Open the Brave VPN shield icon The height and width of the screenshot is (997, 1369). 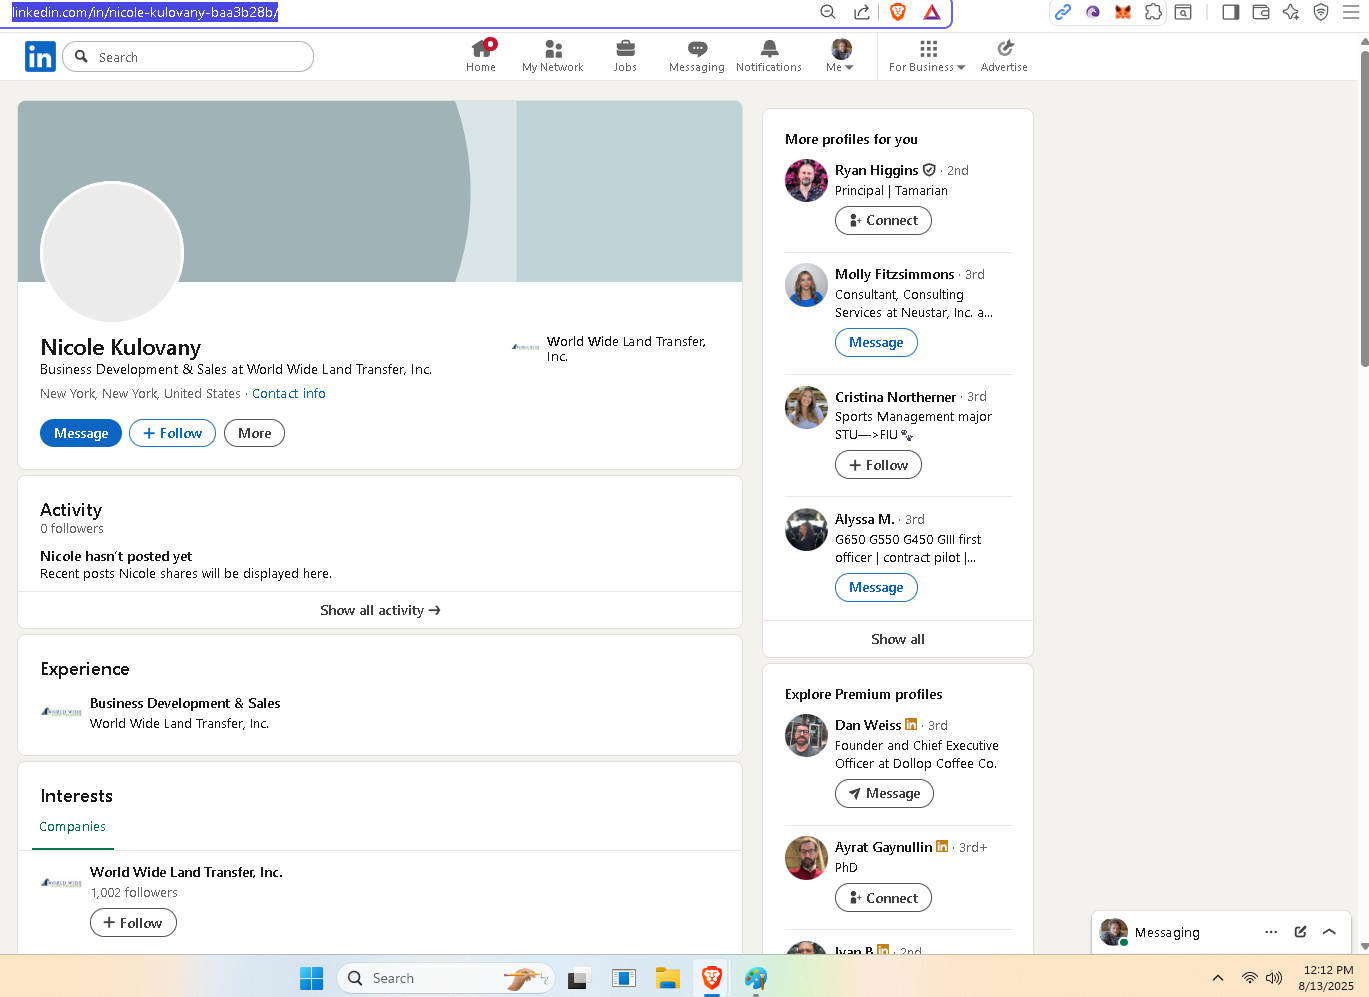(x=1321, y=12)
